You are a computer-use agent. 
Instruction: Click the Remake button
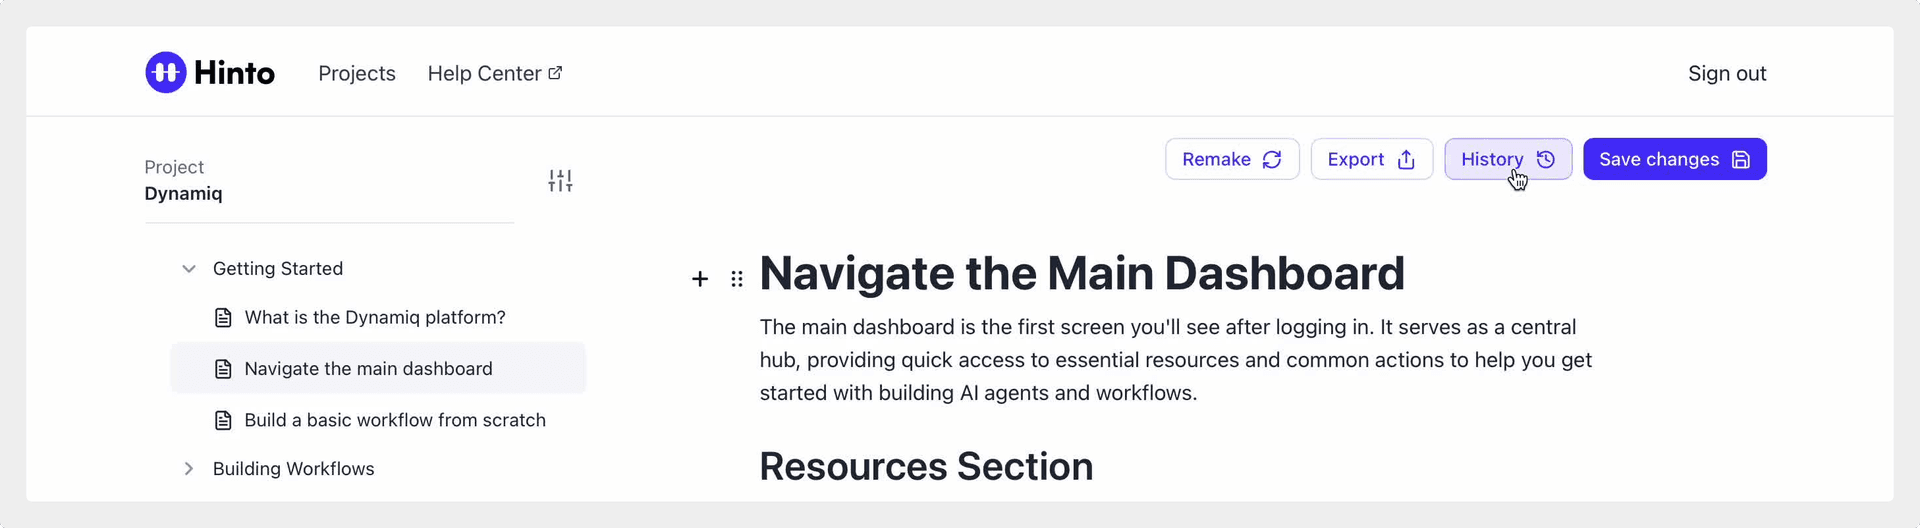pos(1232,160)
